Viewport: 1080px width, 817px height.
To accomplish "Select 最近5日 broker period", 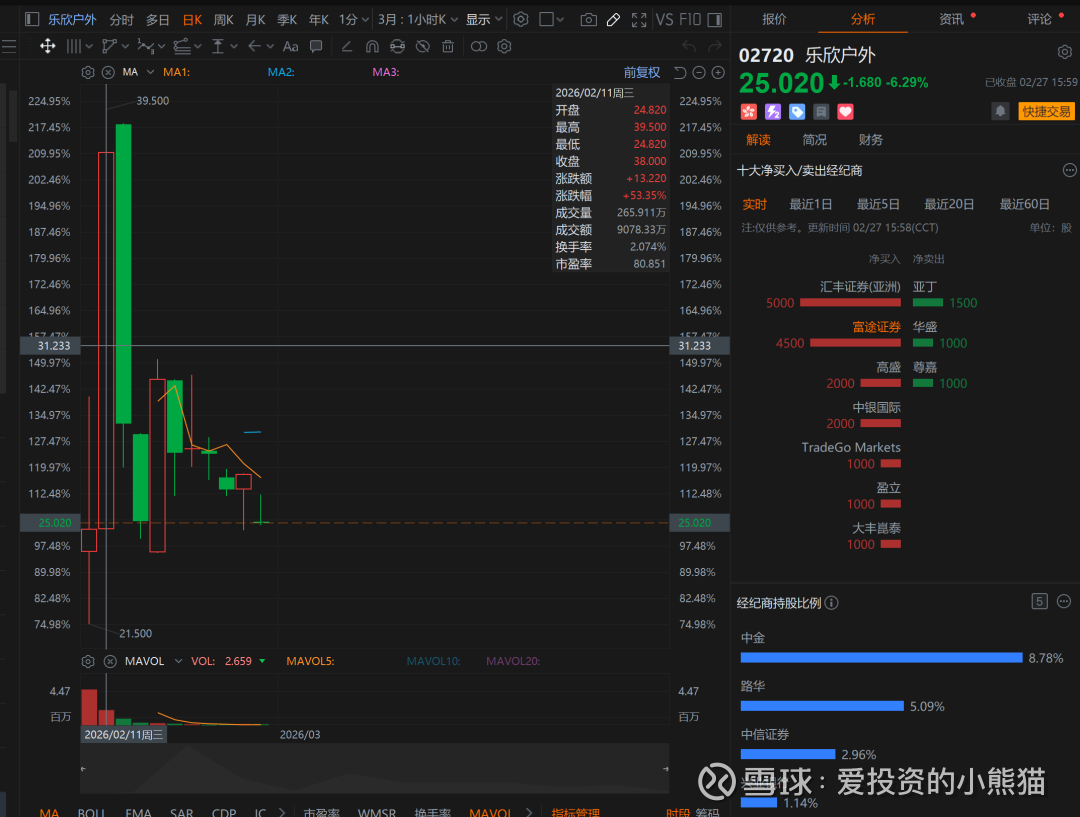I will point(878,204).
